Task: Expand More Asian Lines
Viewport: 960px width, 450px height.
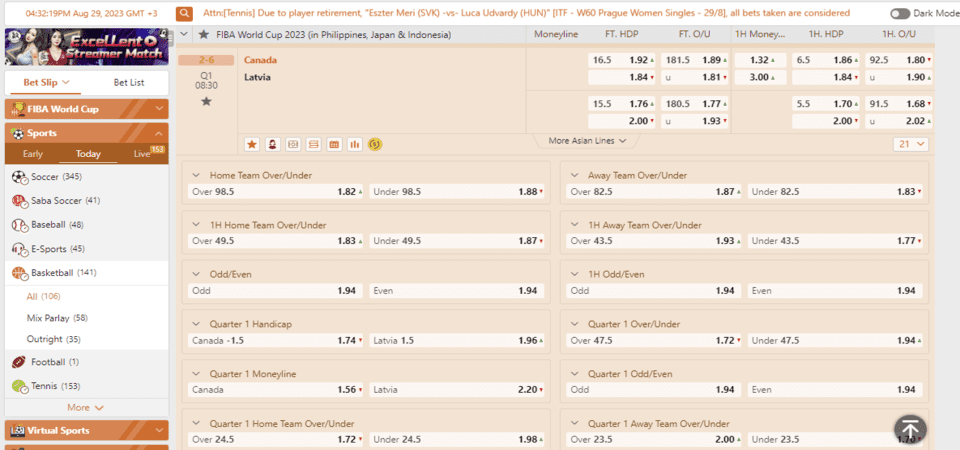Action: click(587, 141)
